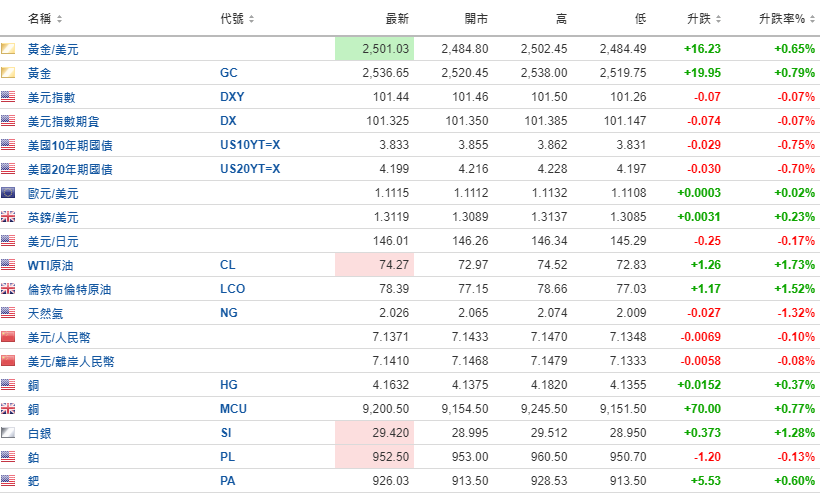Open the 黃金/美元 quote link
Screen dimensions: 820x496
[x=53, y=49]
